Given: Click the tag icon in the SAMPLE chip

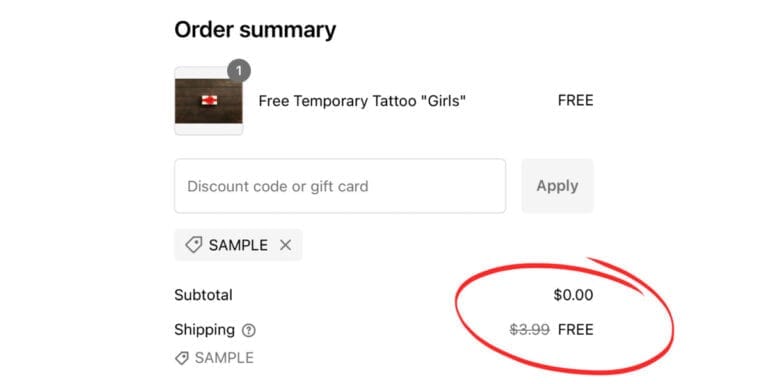Looking at the screenshot, I should click(x=193, y=245).
